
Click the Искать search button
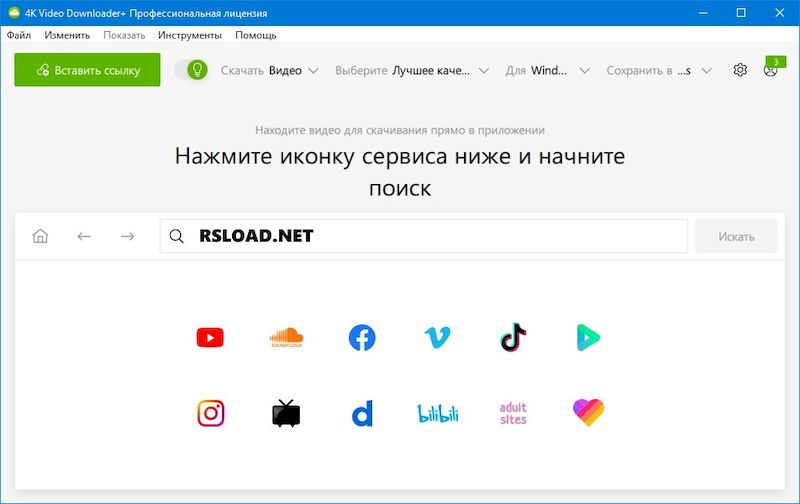click(x=736, y=236)
